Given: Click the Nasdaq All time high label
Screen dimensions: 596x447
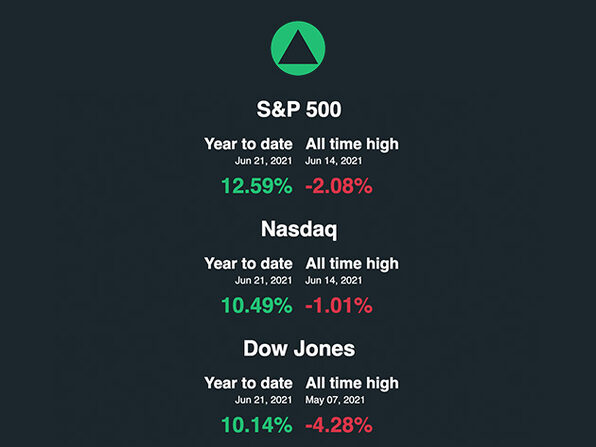Looking at the screenshot, I should [x=352, y=264].
